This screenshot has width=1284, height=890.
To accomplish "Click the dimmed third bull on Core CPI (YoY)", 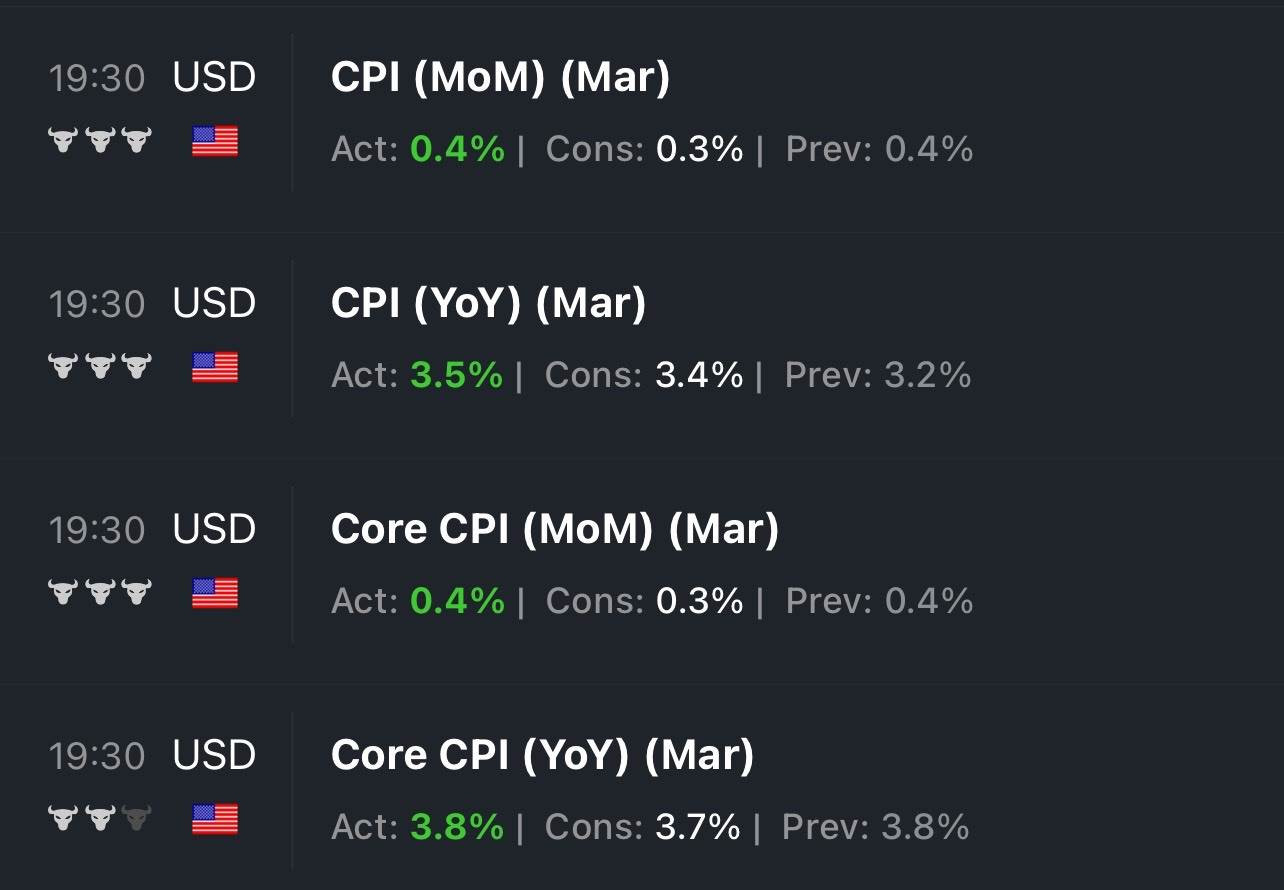I will point(137,819).
